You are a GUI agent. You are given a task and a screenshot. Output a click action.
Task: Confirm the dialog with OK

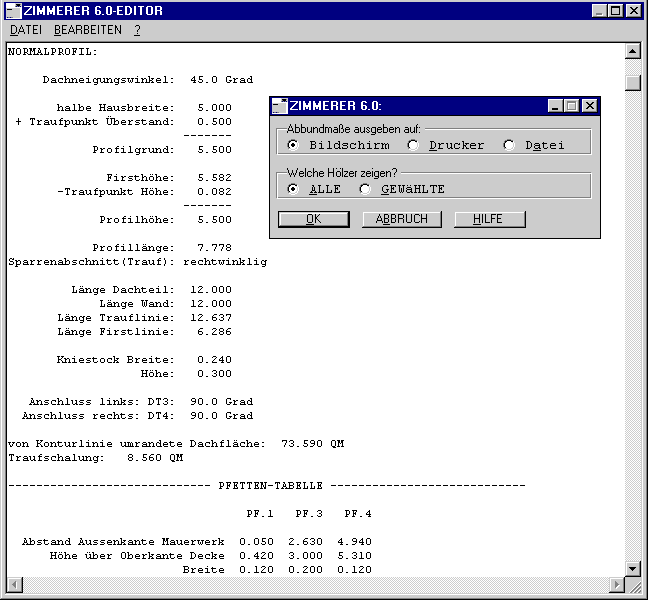(x=313, y=219)
